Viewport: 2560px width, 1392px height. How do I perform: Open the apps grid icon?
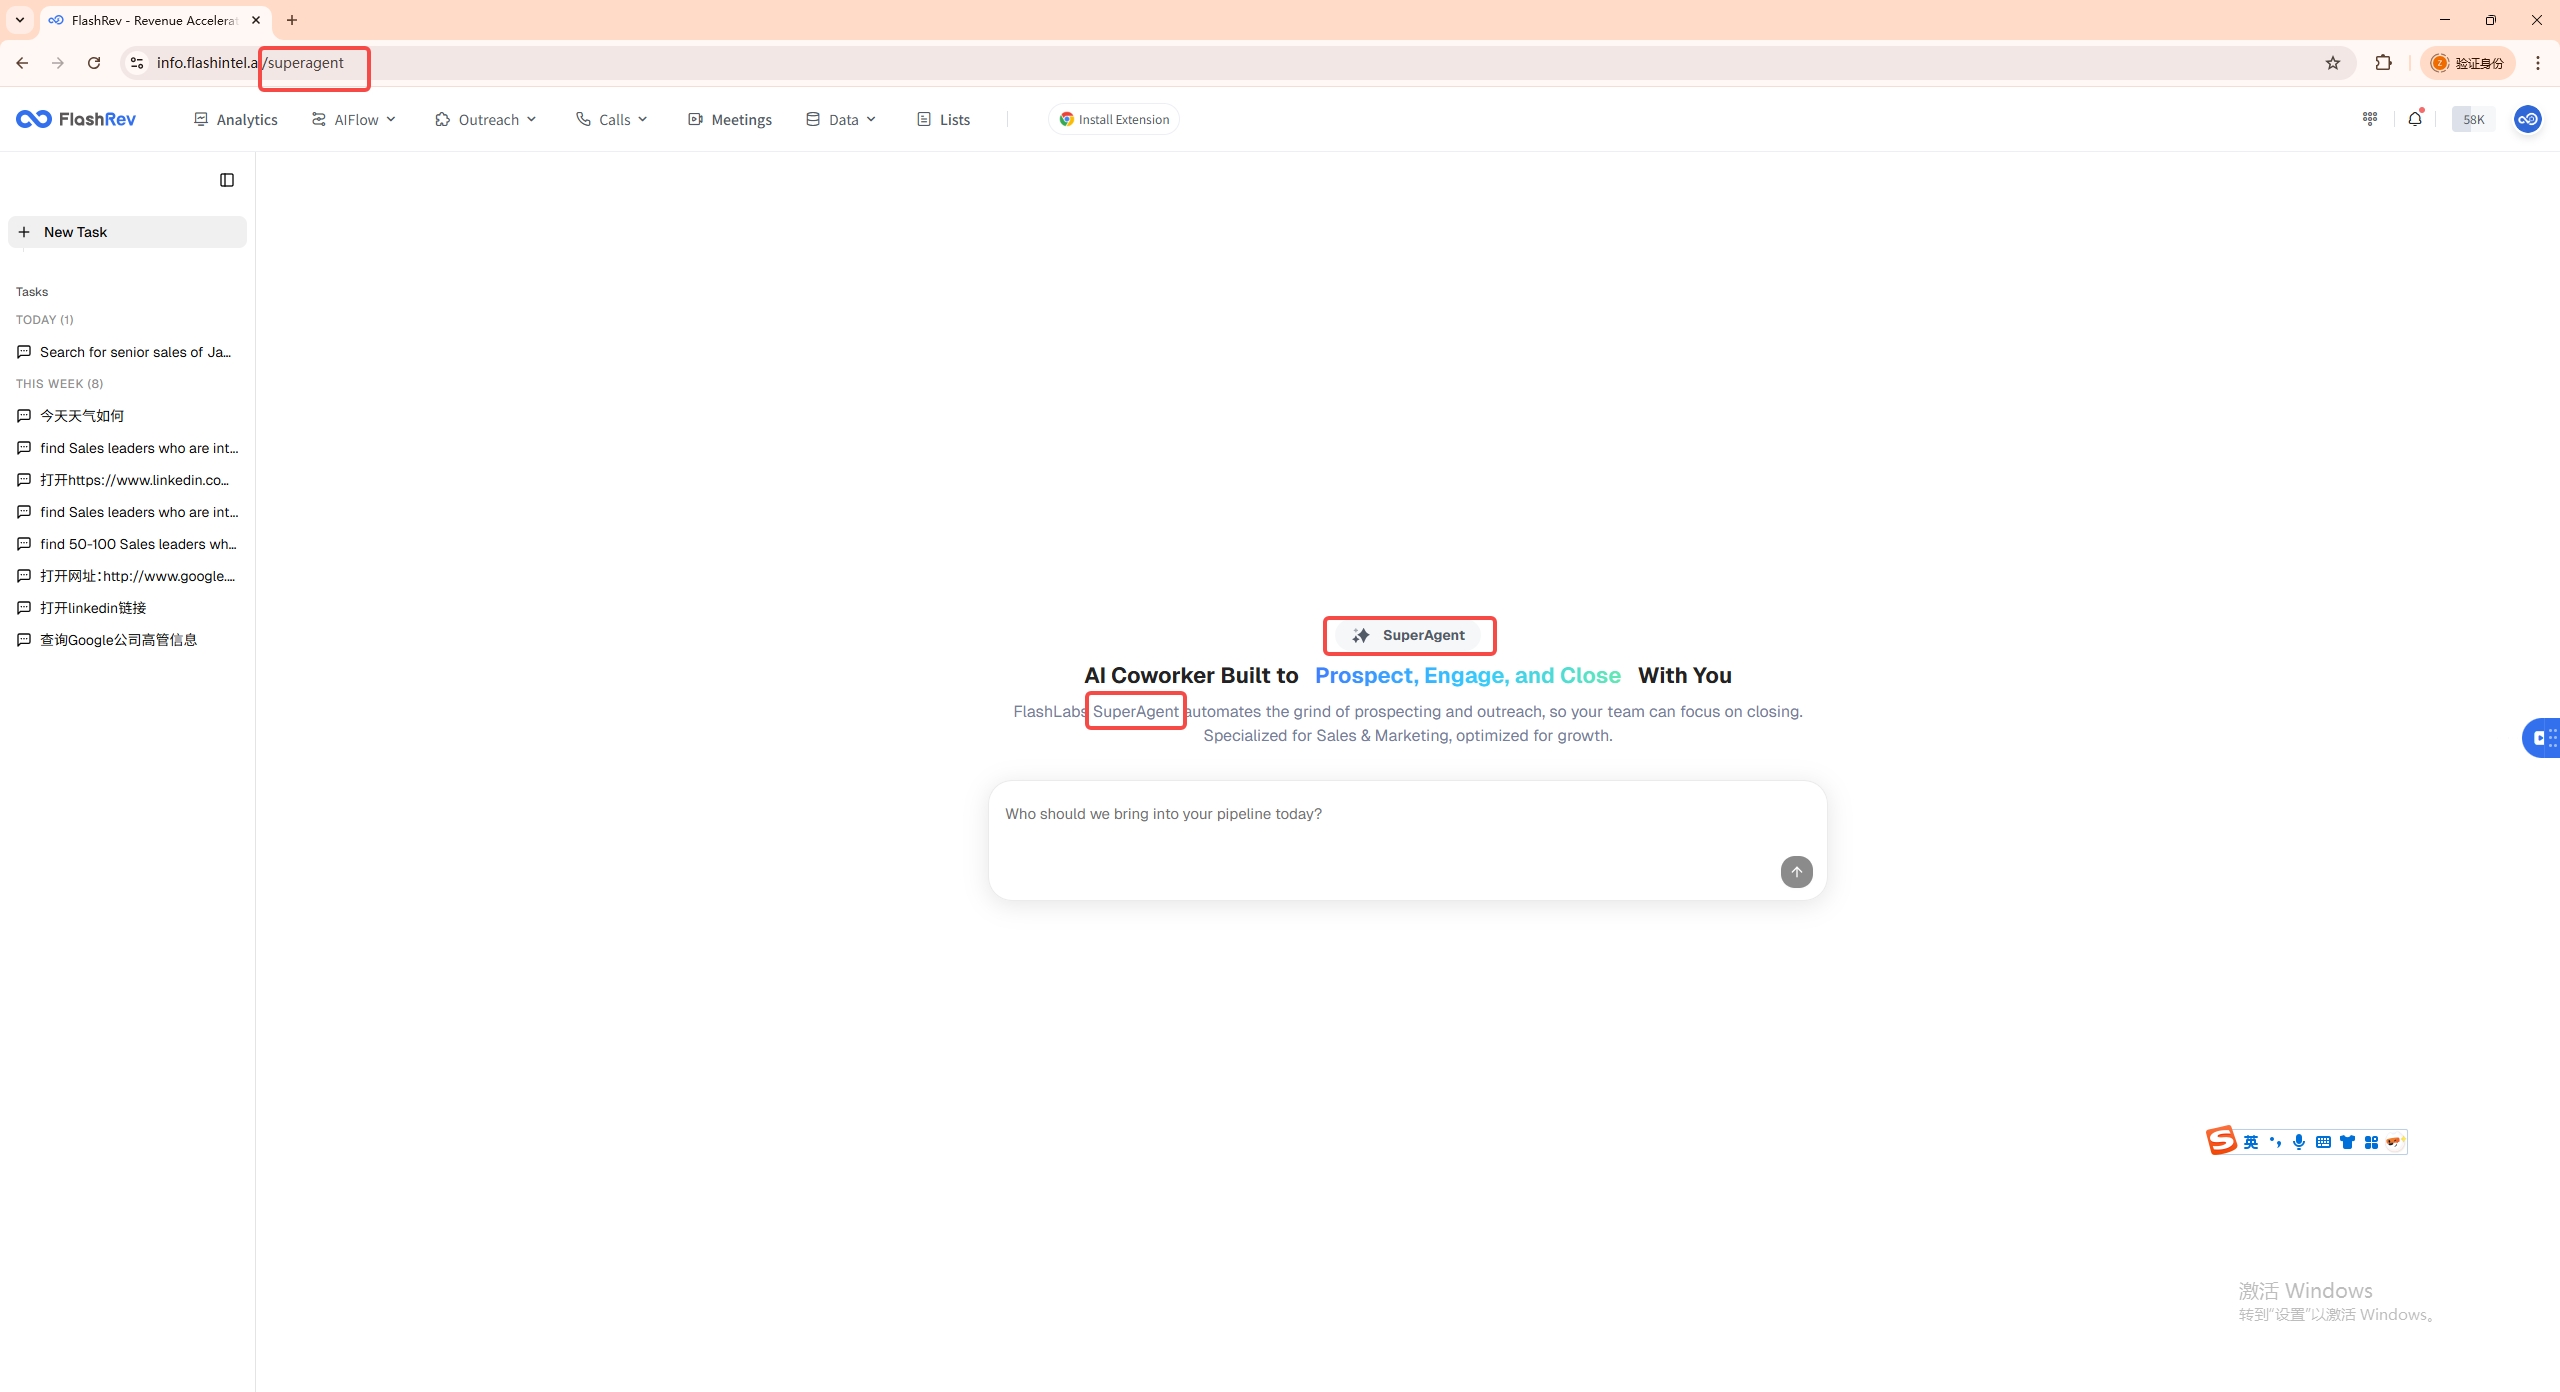pyautogui.click(x=2370, y=119)
